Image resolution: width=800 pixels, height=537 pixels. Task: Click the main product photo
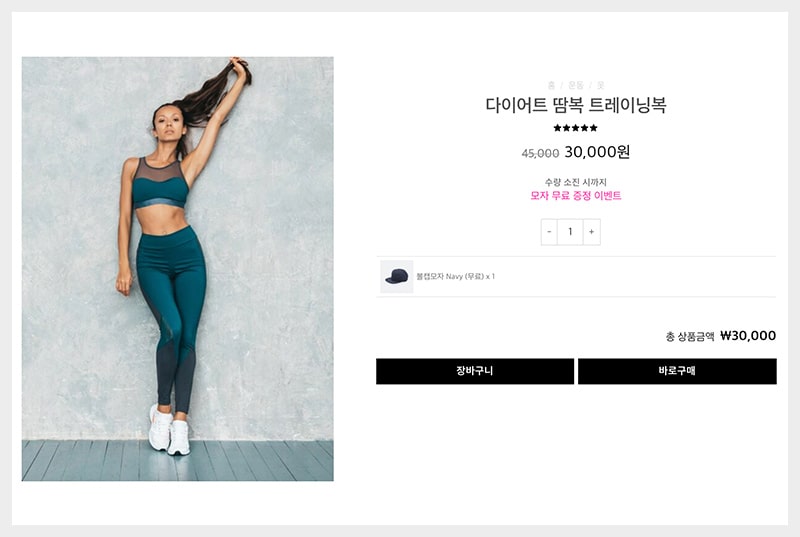[178, 269]
